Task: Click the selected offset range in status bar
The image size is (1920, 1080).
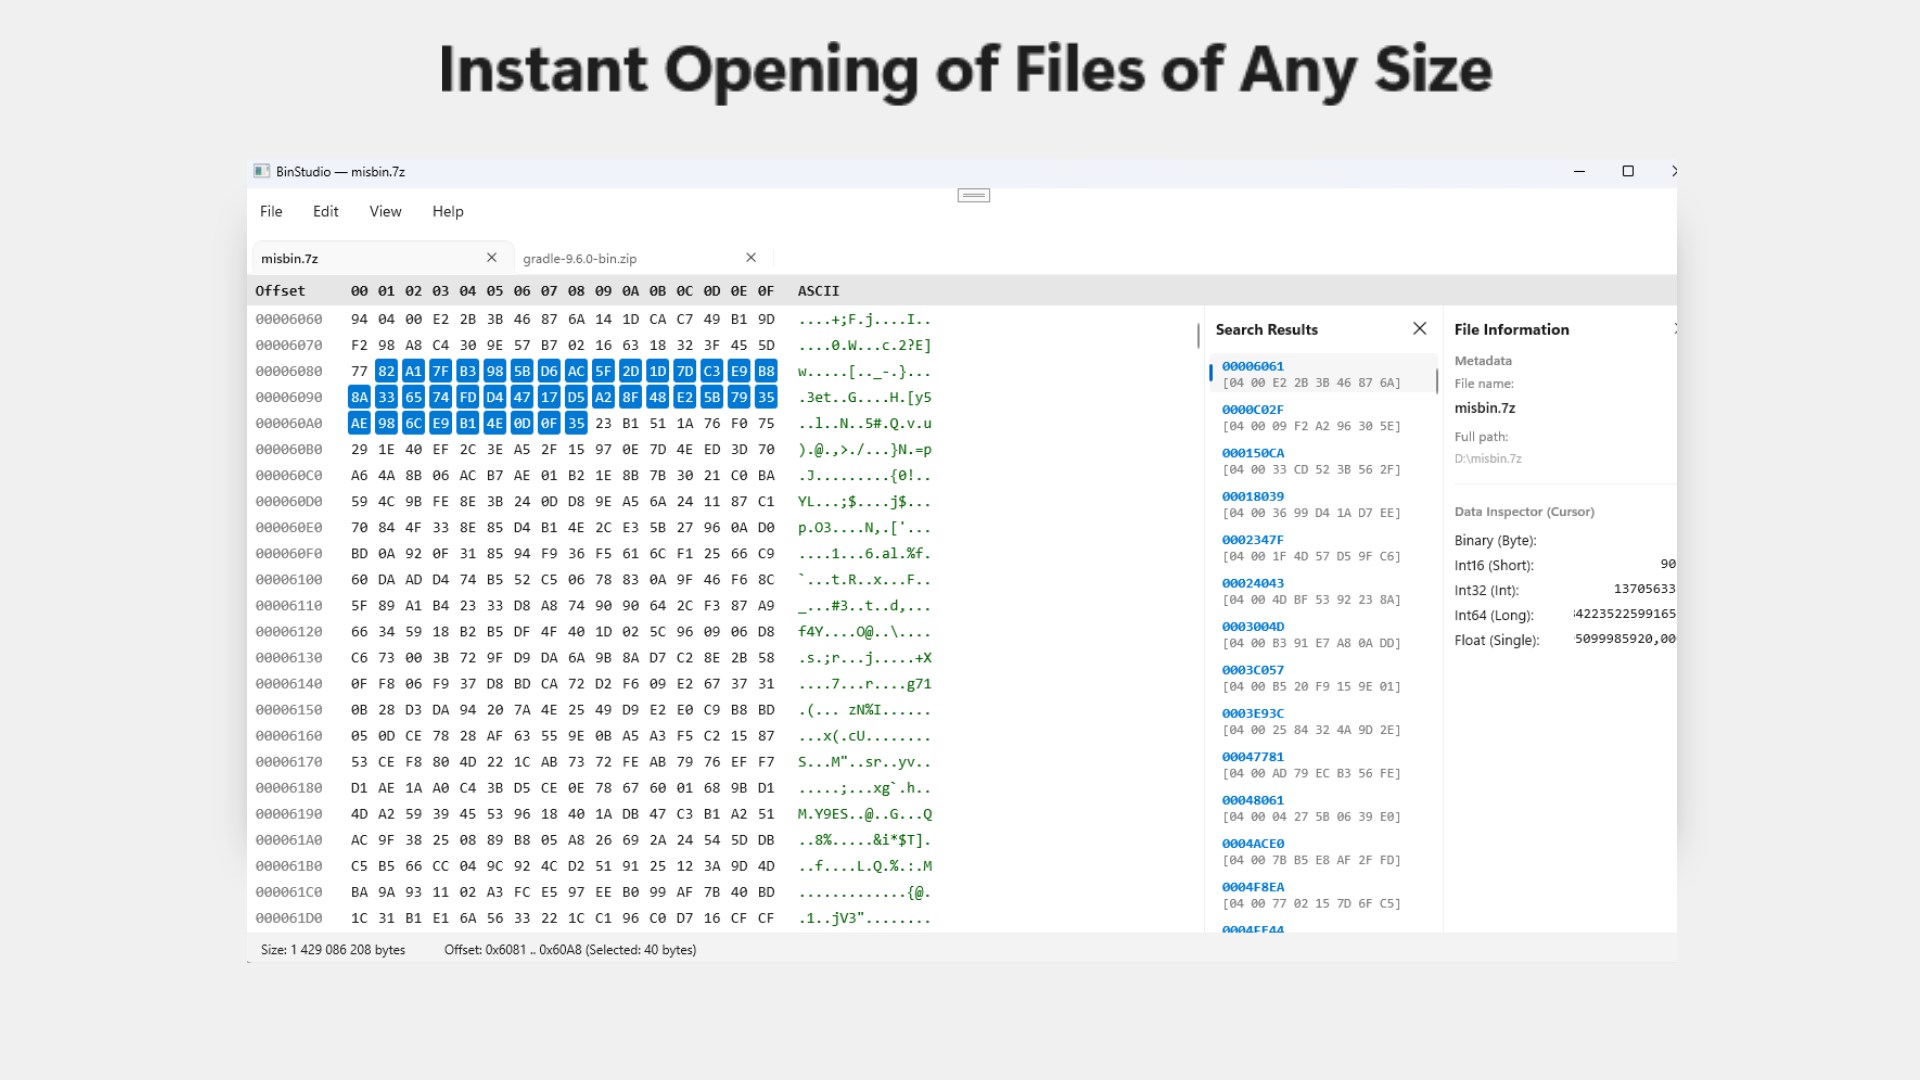Action: (570, 950)
